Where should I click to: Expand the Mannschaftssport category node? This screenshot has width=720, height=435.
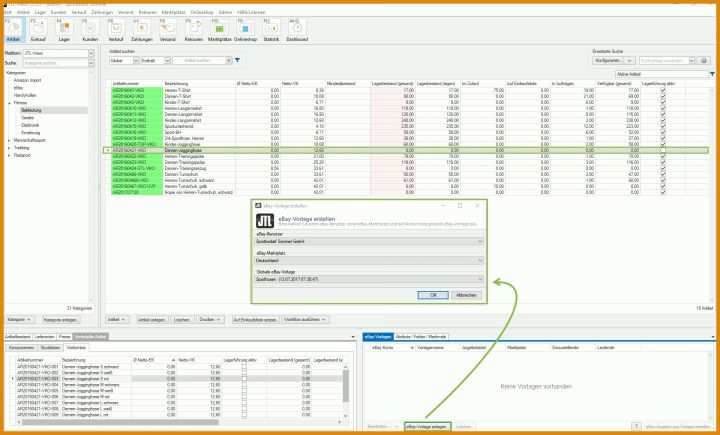[9, 140]
